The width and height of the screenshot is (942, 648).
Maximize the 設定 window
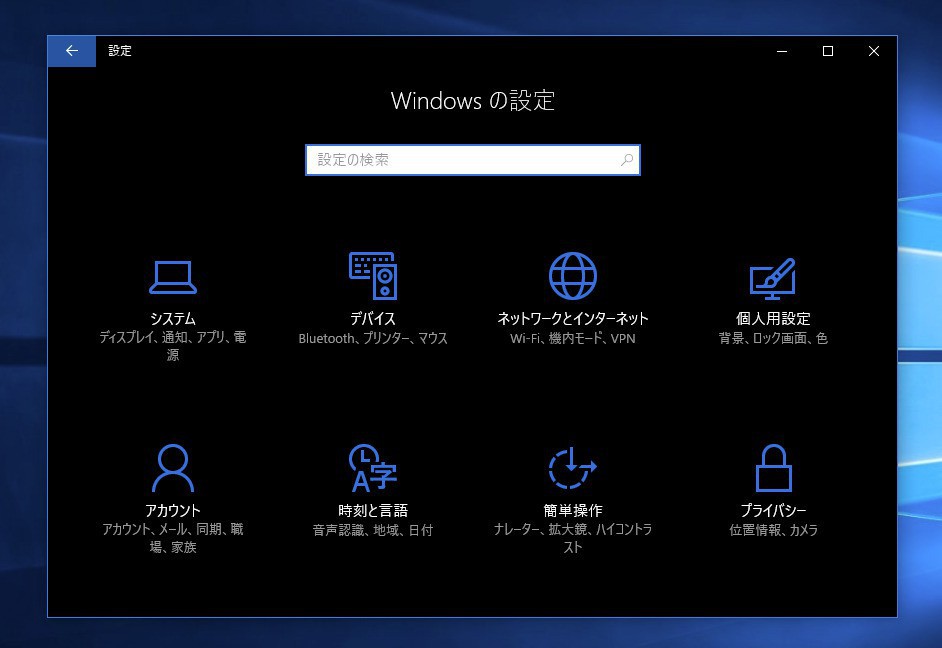coord(828,51)
